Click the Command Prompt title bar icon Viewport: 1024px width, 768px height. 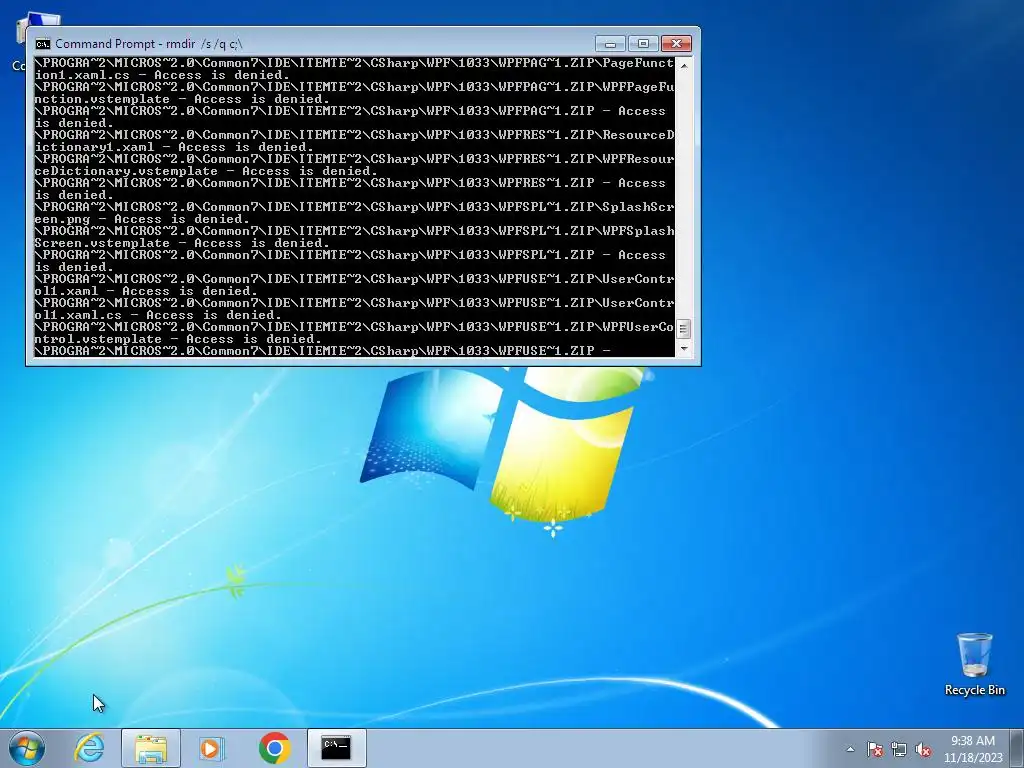(x=43, y=44)
